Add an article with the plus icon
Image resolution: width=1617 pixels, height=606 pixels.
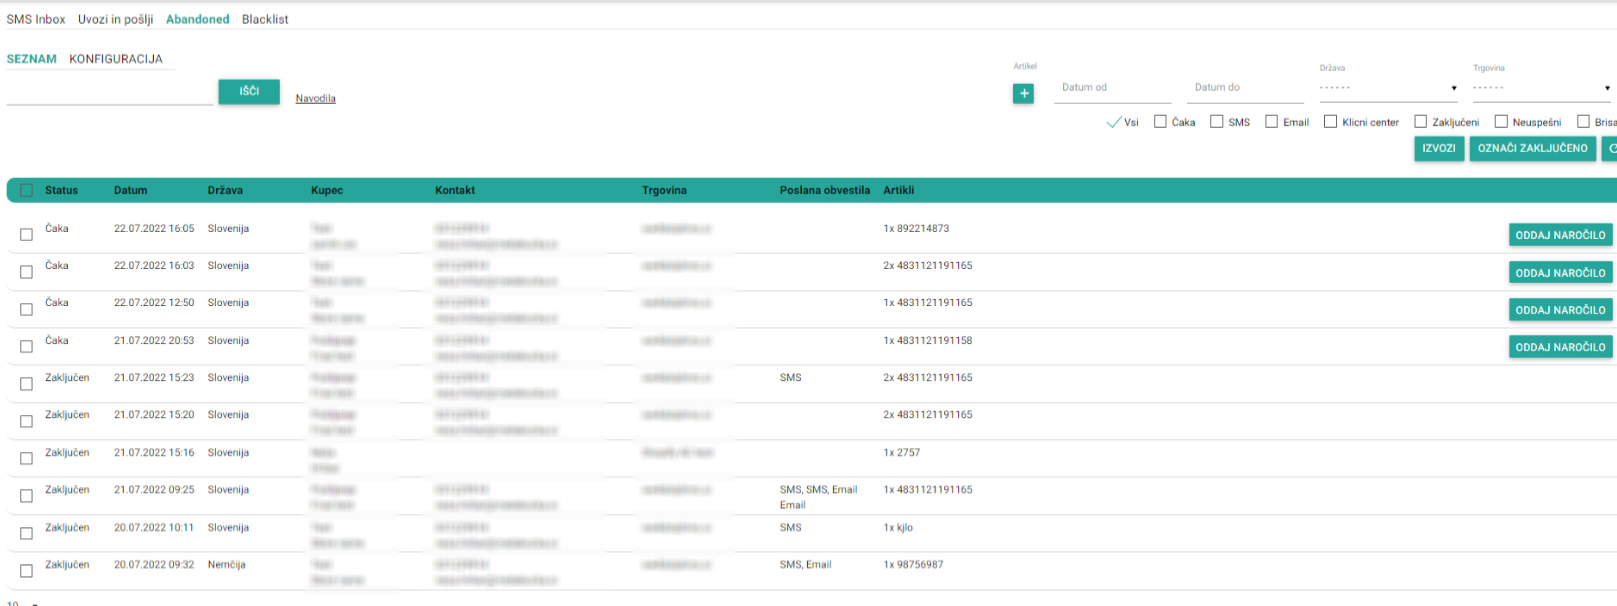1023,93
